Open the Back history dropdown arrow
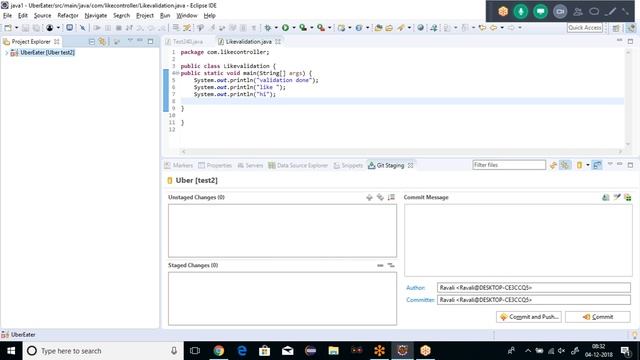 point(502,28)
